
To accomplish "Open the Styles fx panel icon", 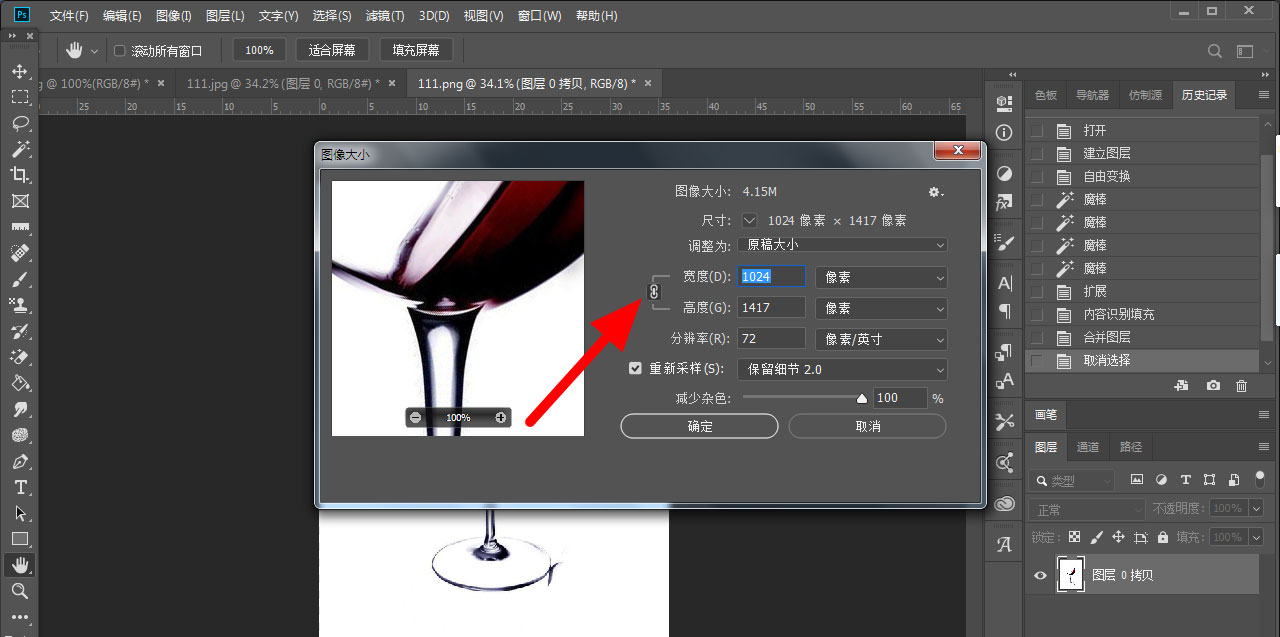I will tap(1005, 202).
